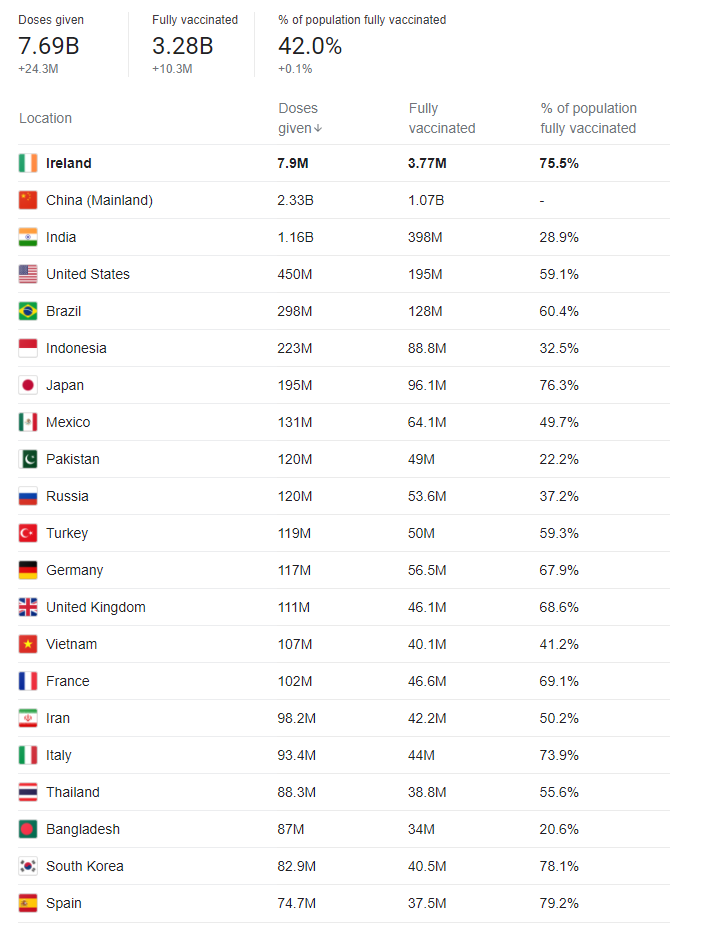Click the 3.28B Fully vaccinated total

183,46
